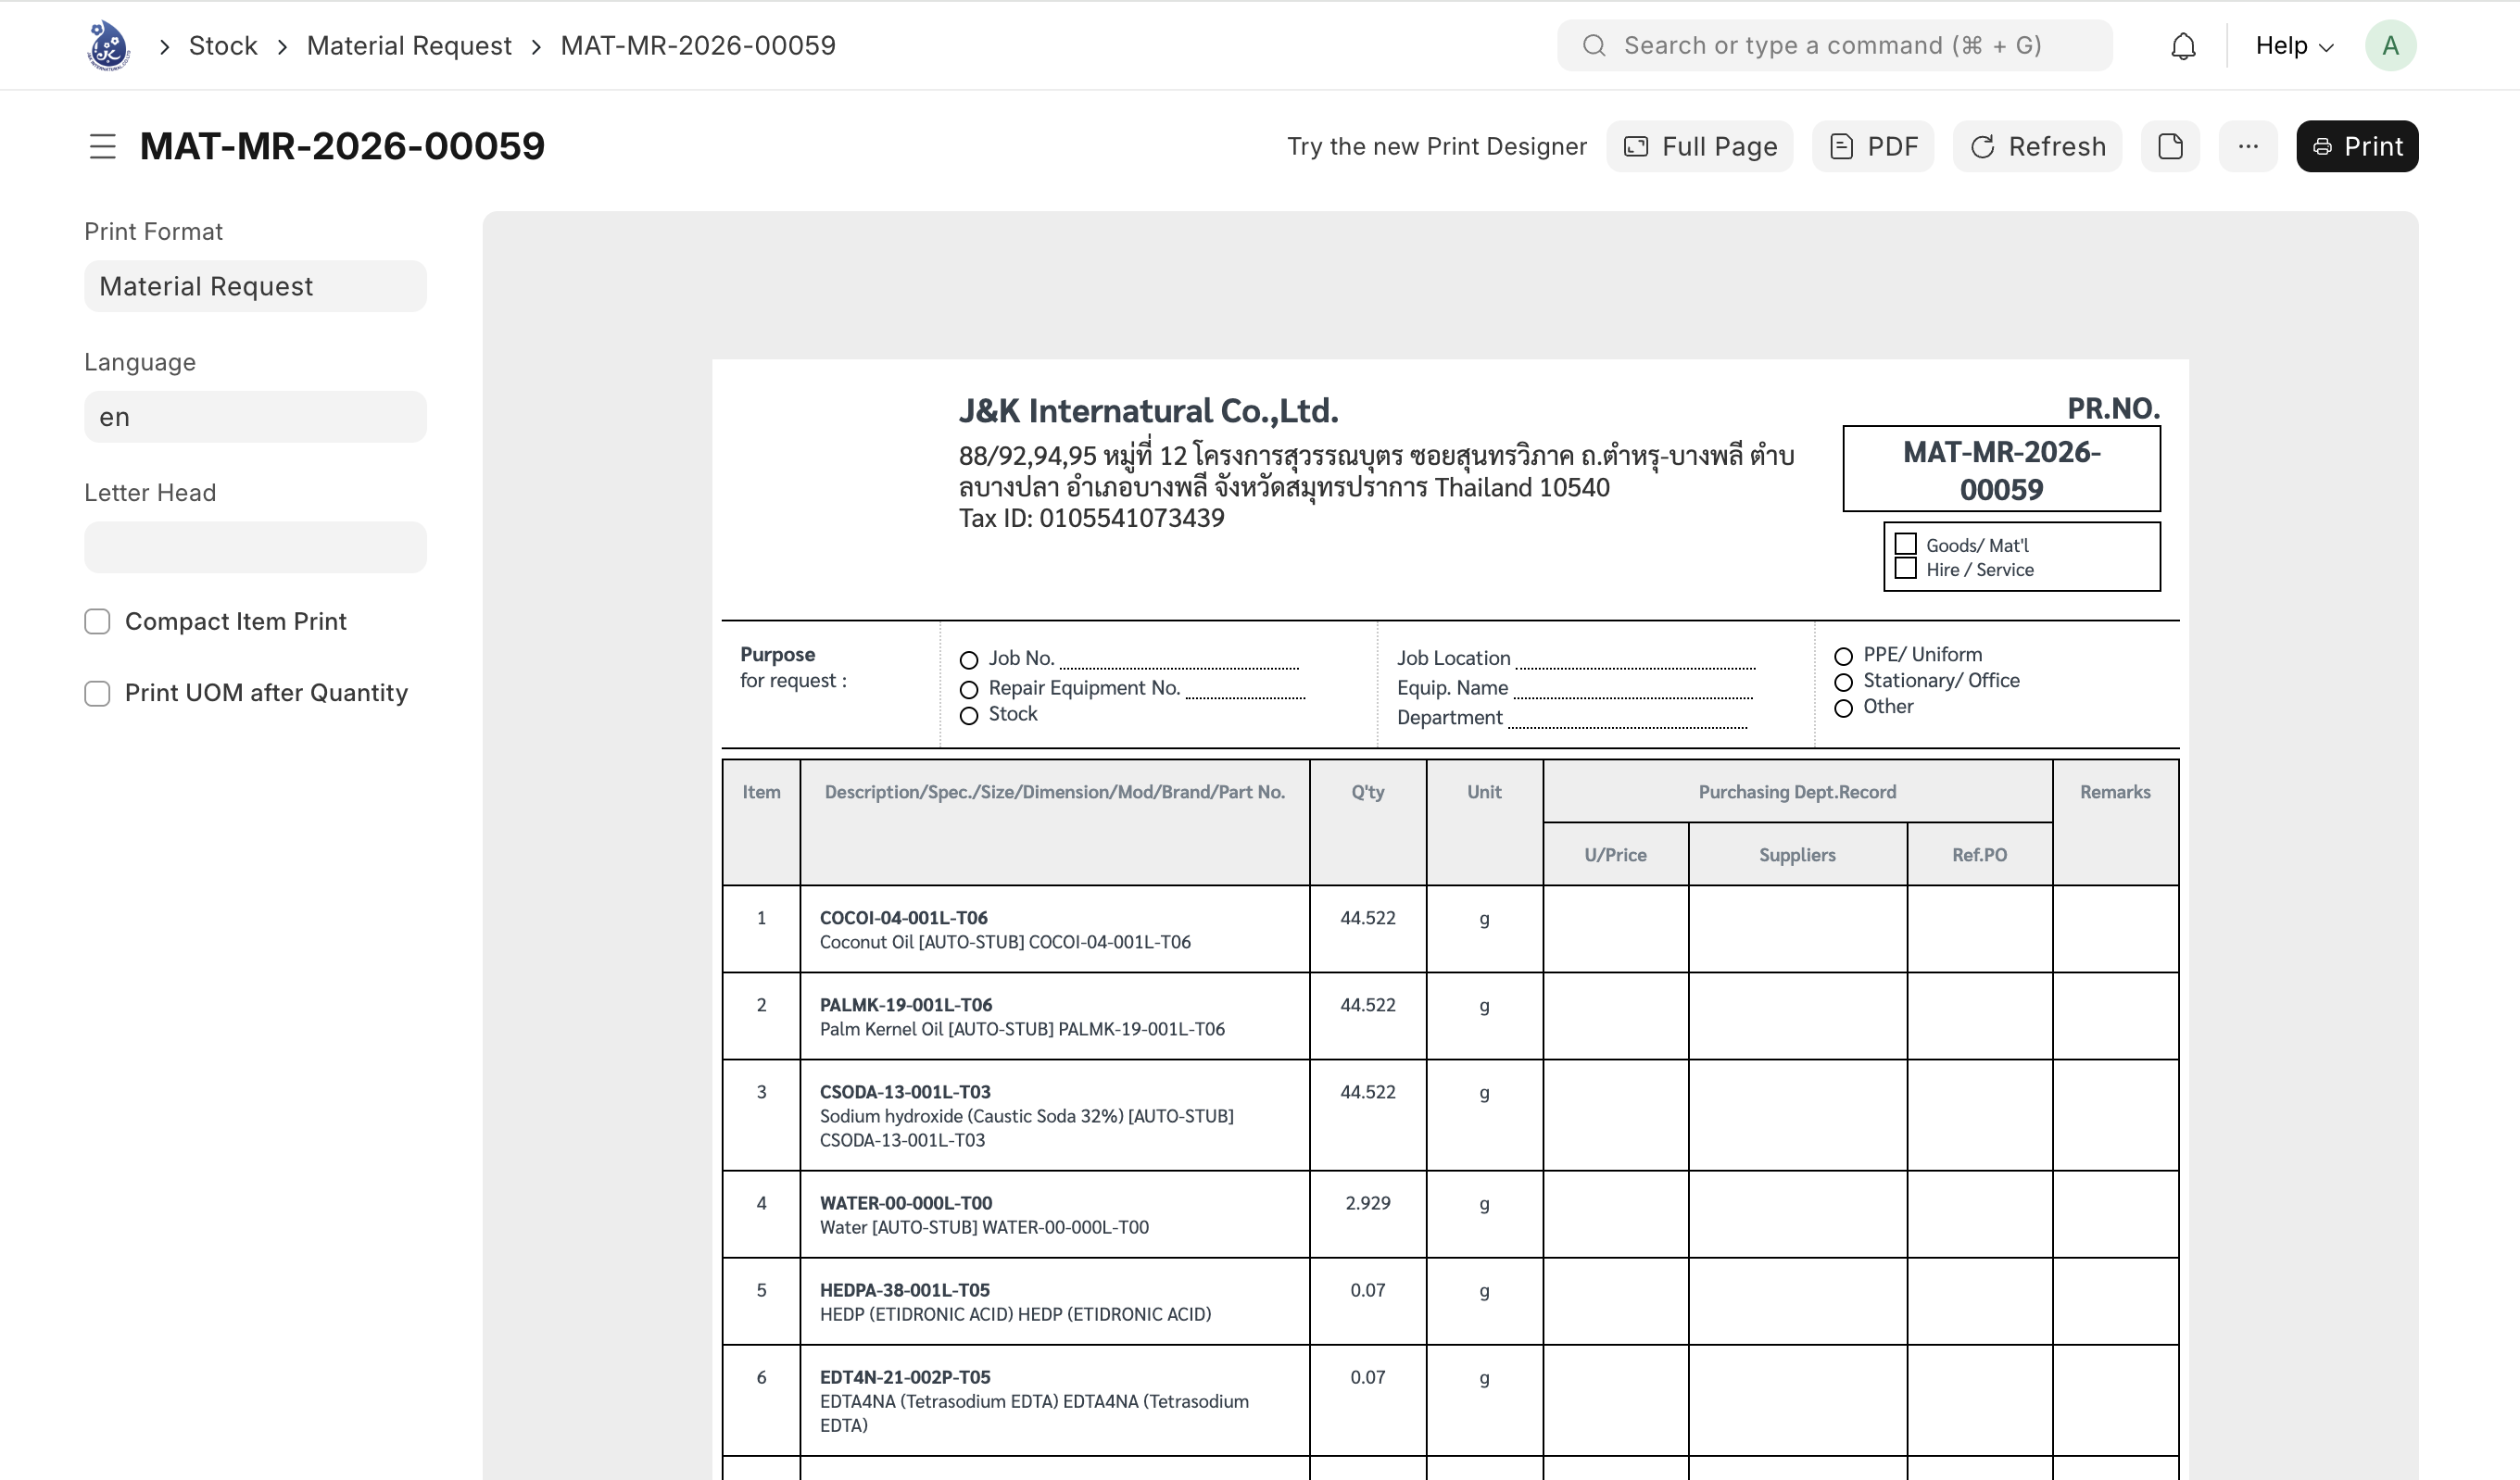This screenshot has width=2520, height=1480.
Task: Click item code CSODA-13-001L-T03
Action: tap(905, 1092)
